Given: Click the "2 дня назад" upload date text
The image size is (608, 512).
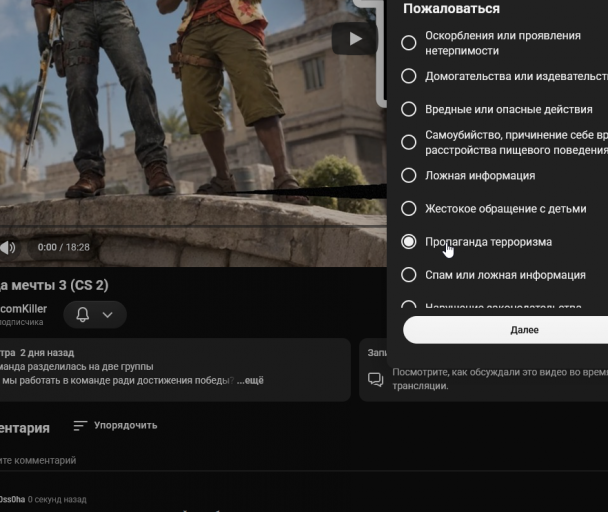Looking at the screenshot, I should 47,353.
